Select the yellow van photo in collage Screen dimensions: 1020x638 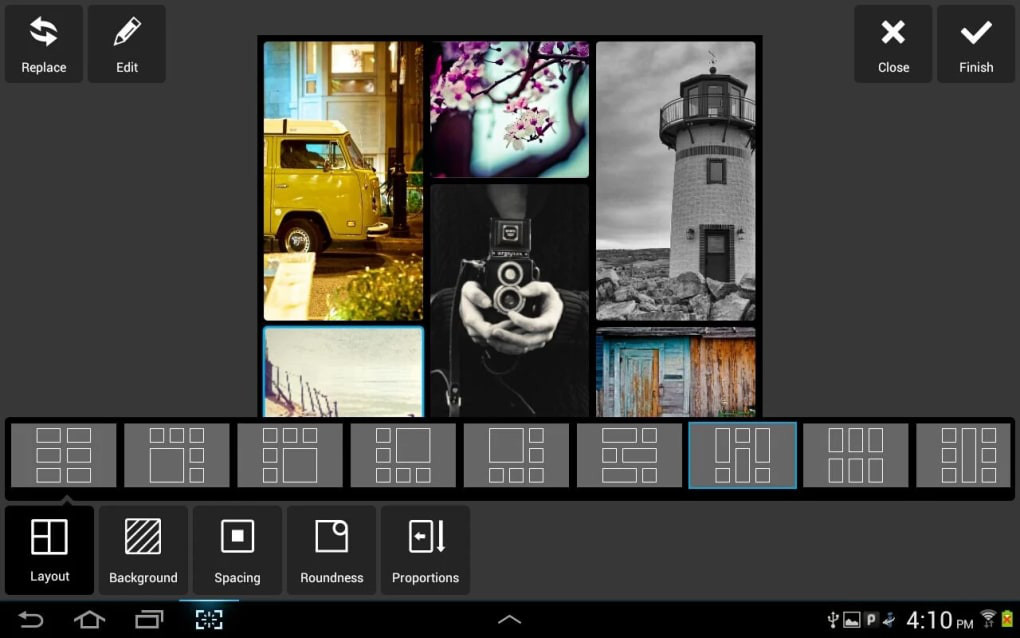(x=343, y=181)
